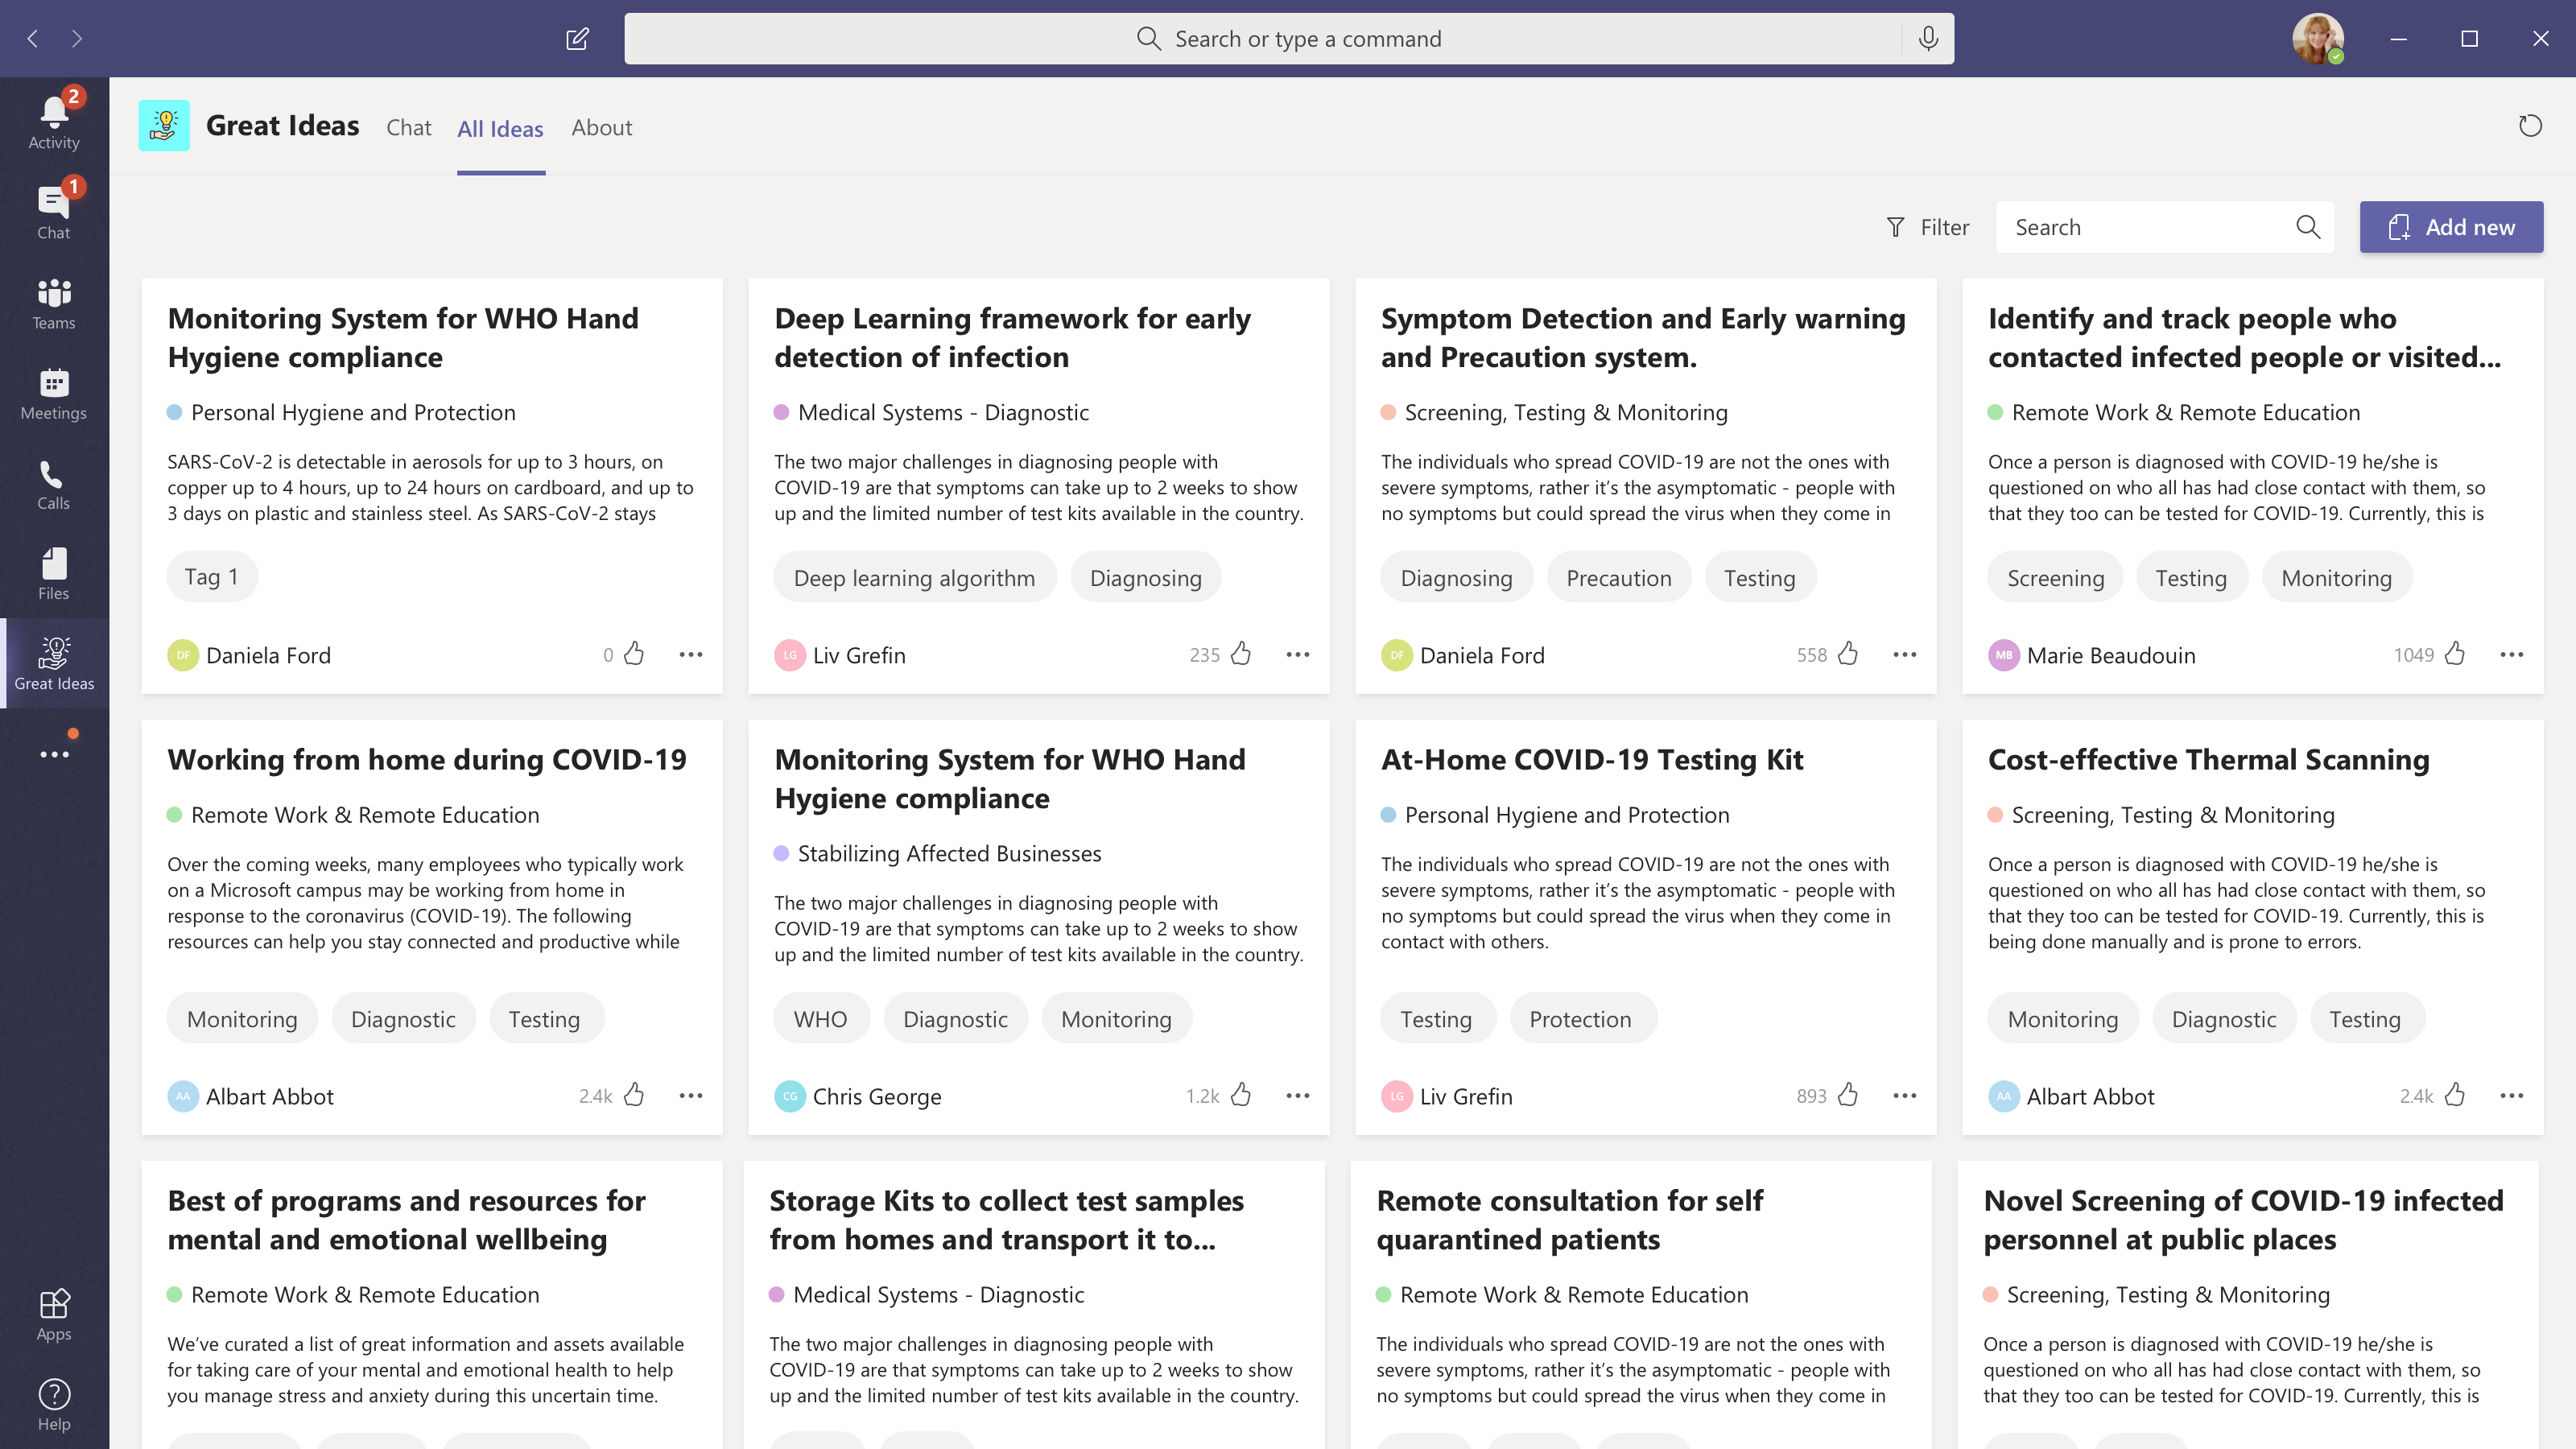This screenshot has height=1449, width=2576.
Task: Switch to the About tab
Action: click(601, 128)
